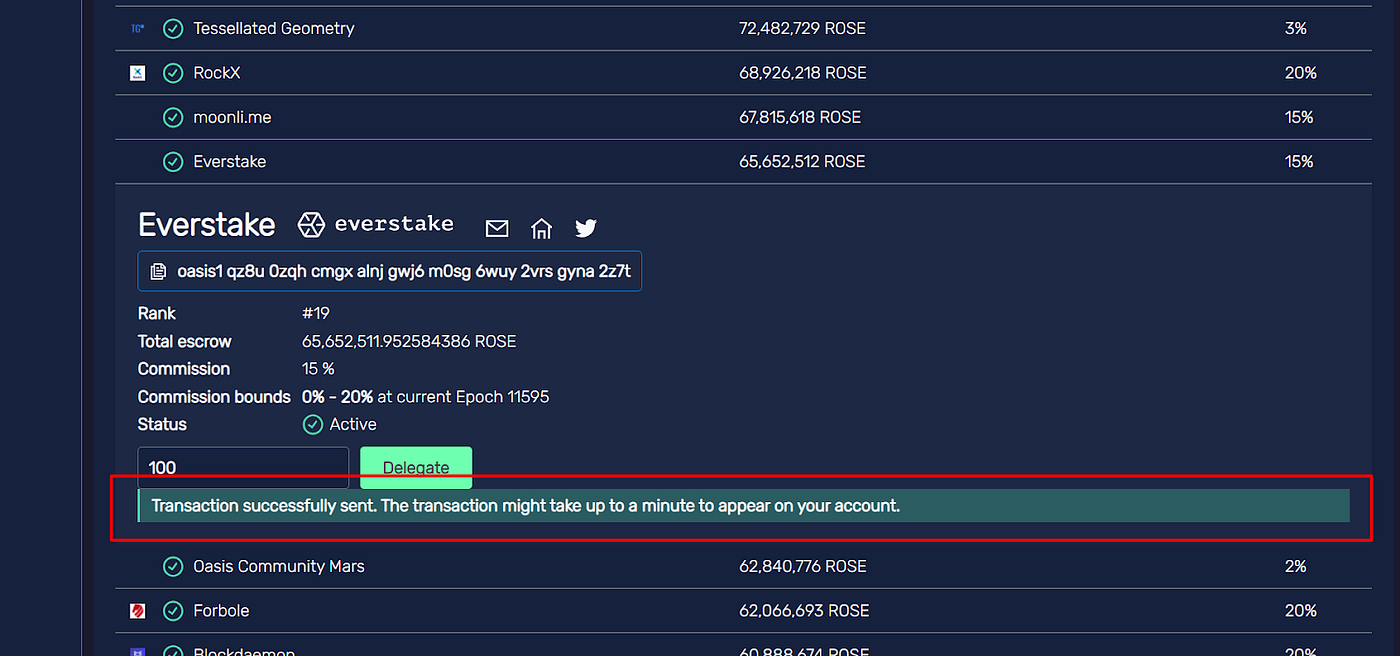This screenshot has width=1400, height=656.
Task: Click the Active status checkmark icon
Action: point(312,424)
